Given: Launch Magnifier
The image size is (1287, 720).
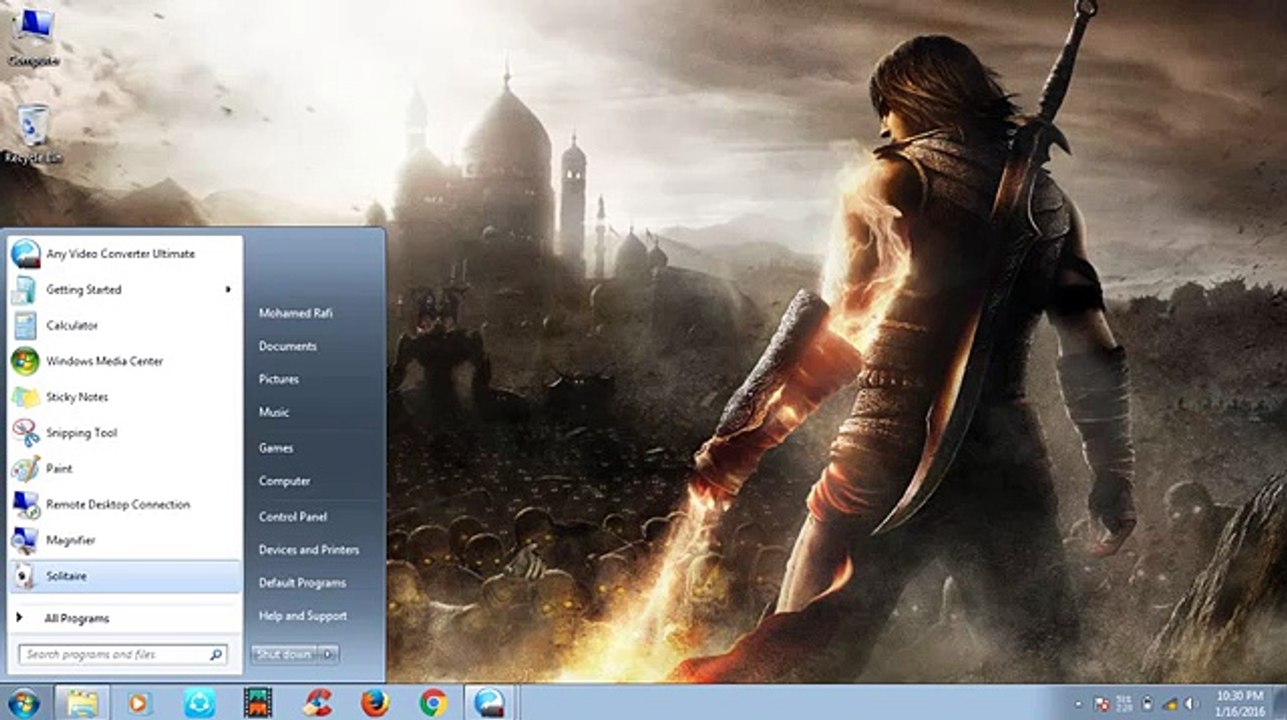Looking at the screenshot, I should (x=125, y=540).
